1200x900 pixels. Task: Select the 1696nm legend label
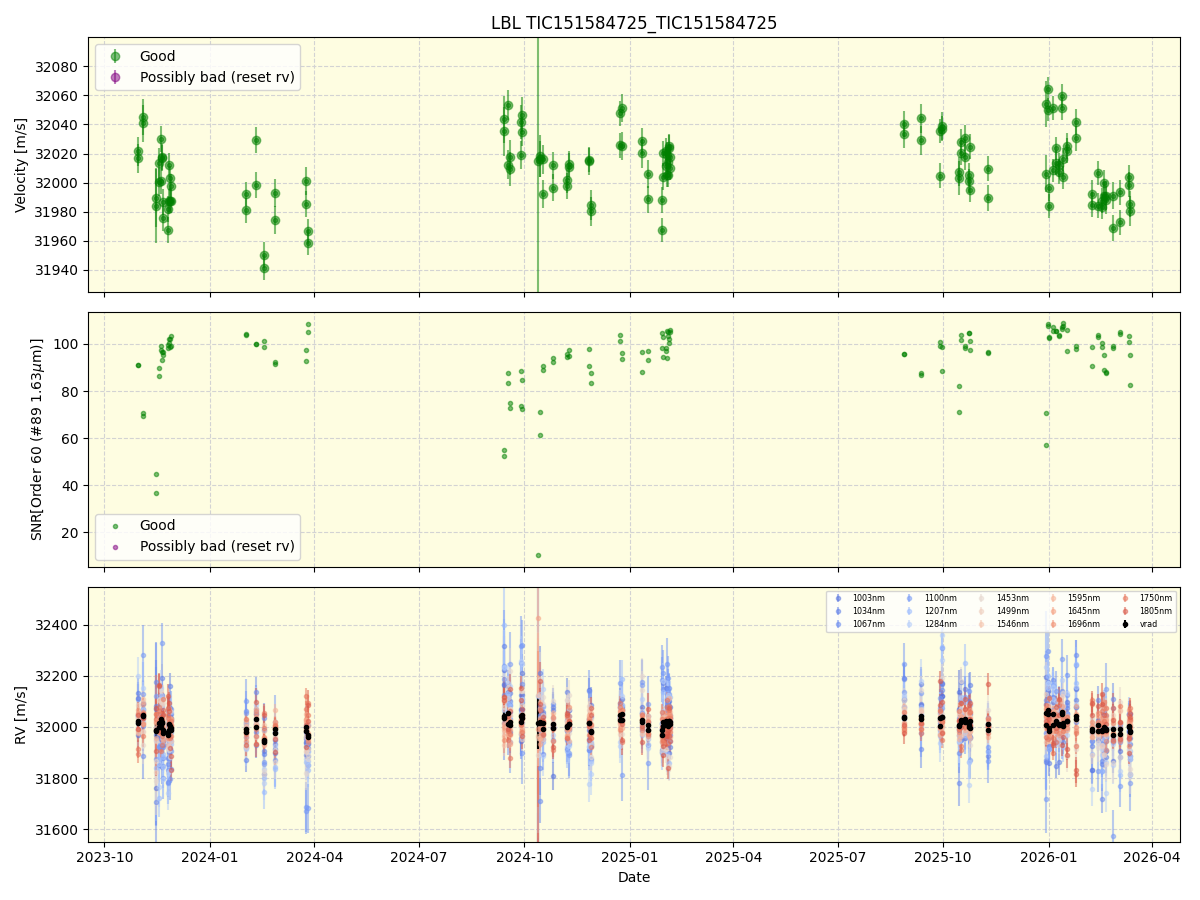(x=1084, y=624)
